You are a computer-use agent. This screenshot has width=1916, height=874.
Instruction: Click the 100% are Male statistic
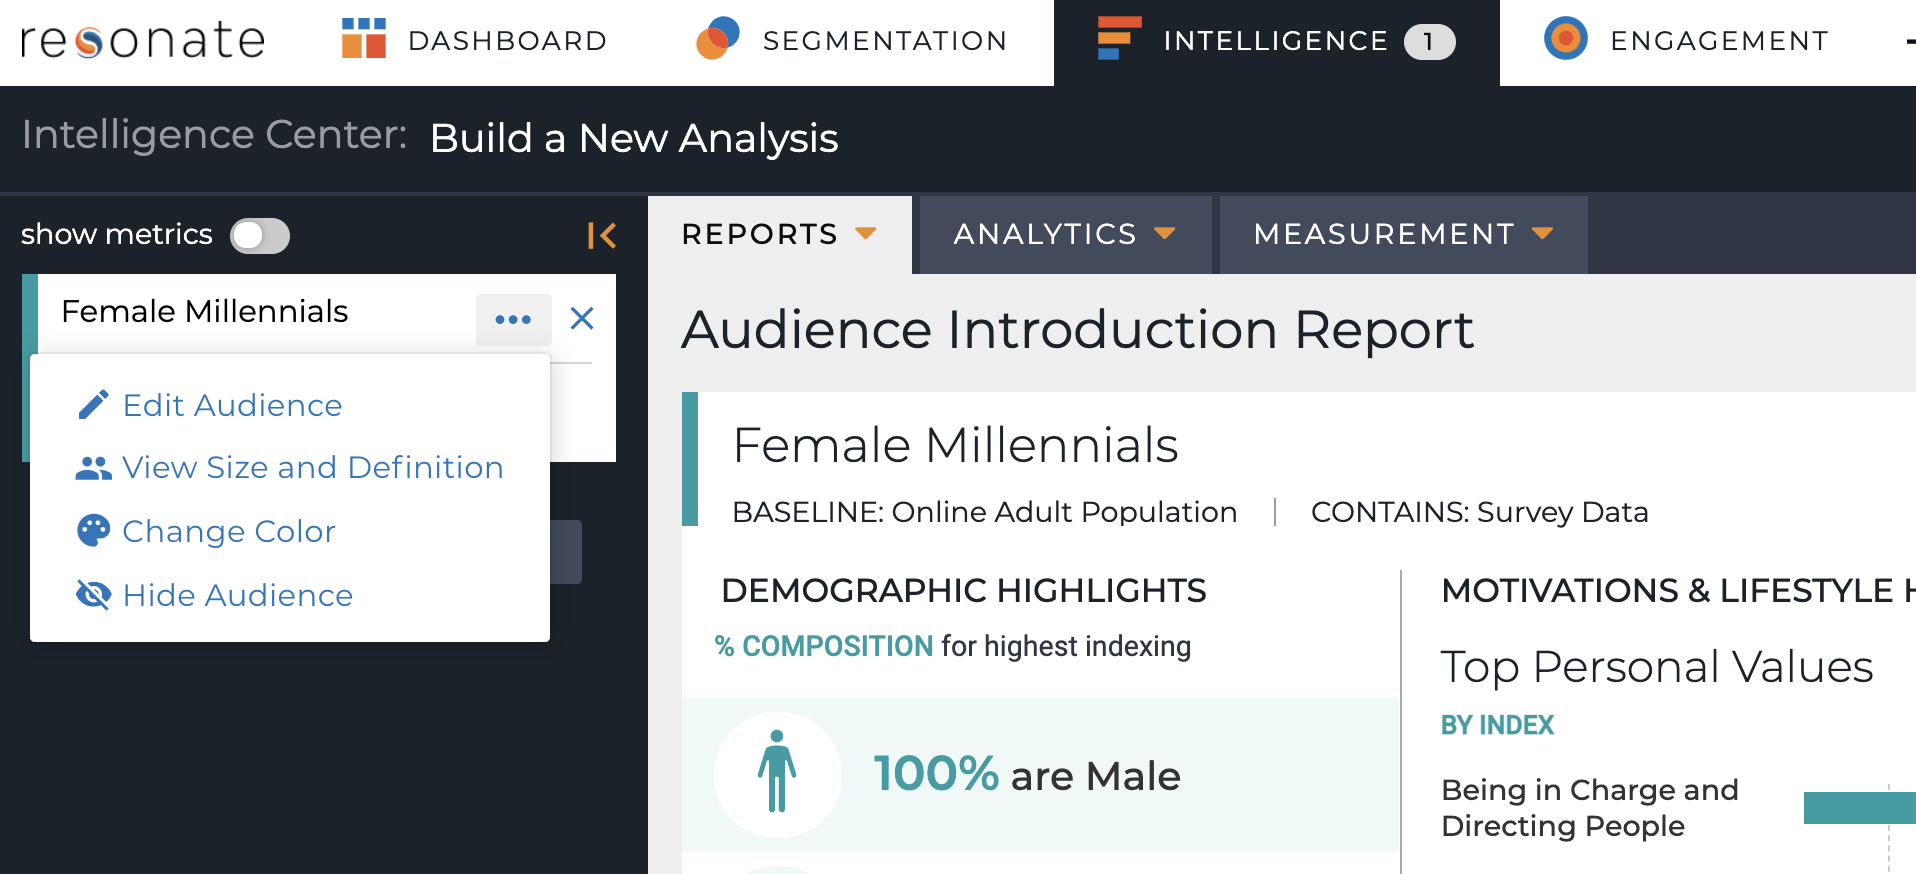[1027, 775]
